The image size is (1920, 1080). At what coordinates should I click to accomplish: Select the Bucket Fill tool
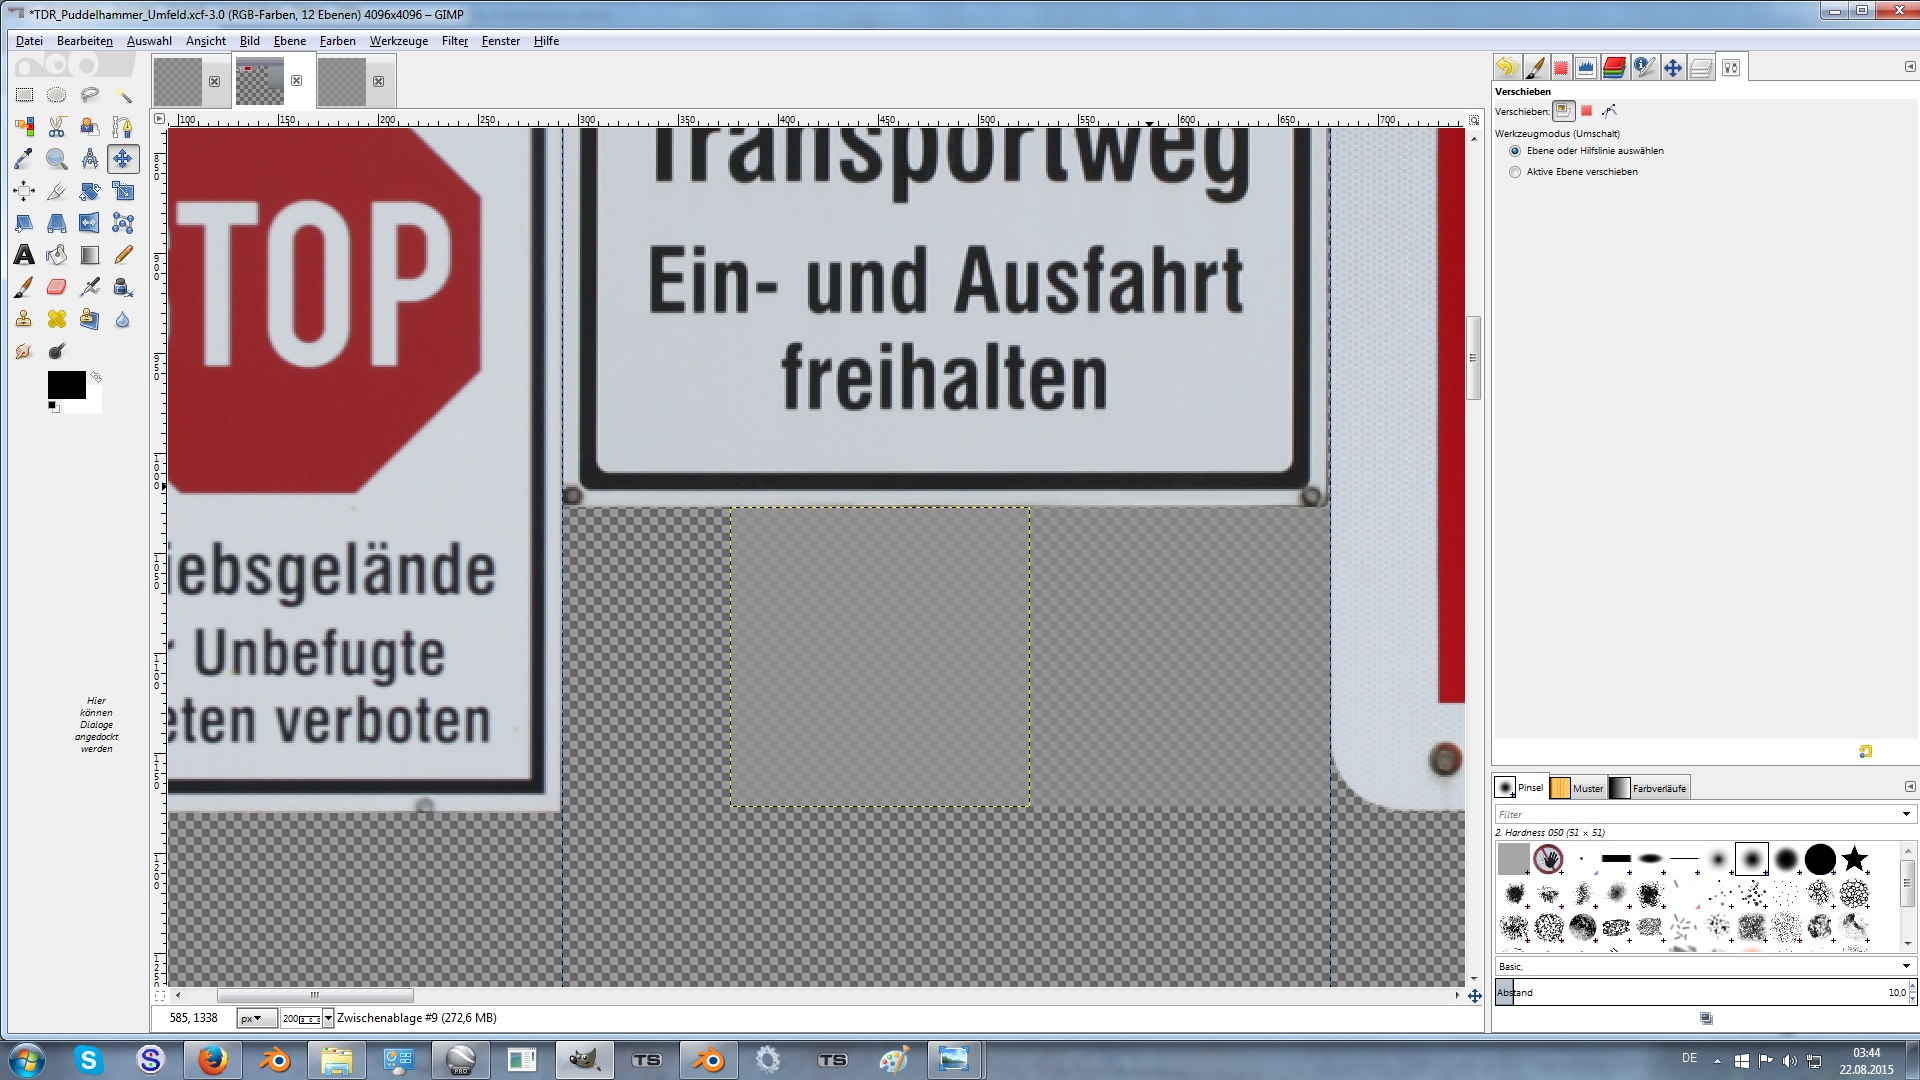(57, 255)
